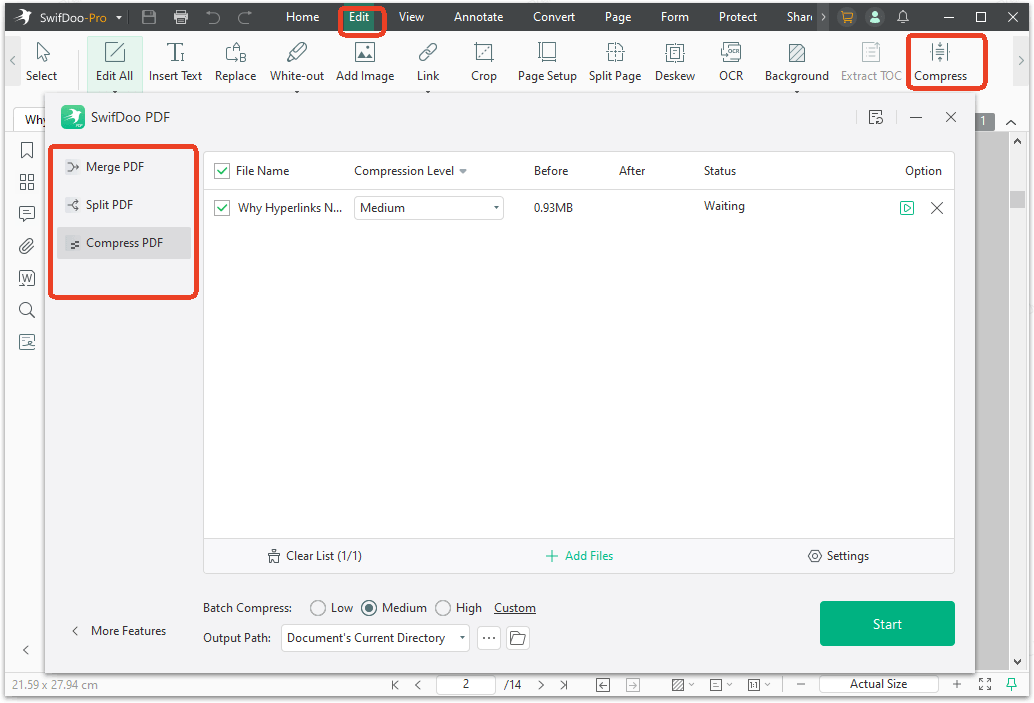Select Merge PDF in the dialog sidebar

coord(124,167)
